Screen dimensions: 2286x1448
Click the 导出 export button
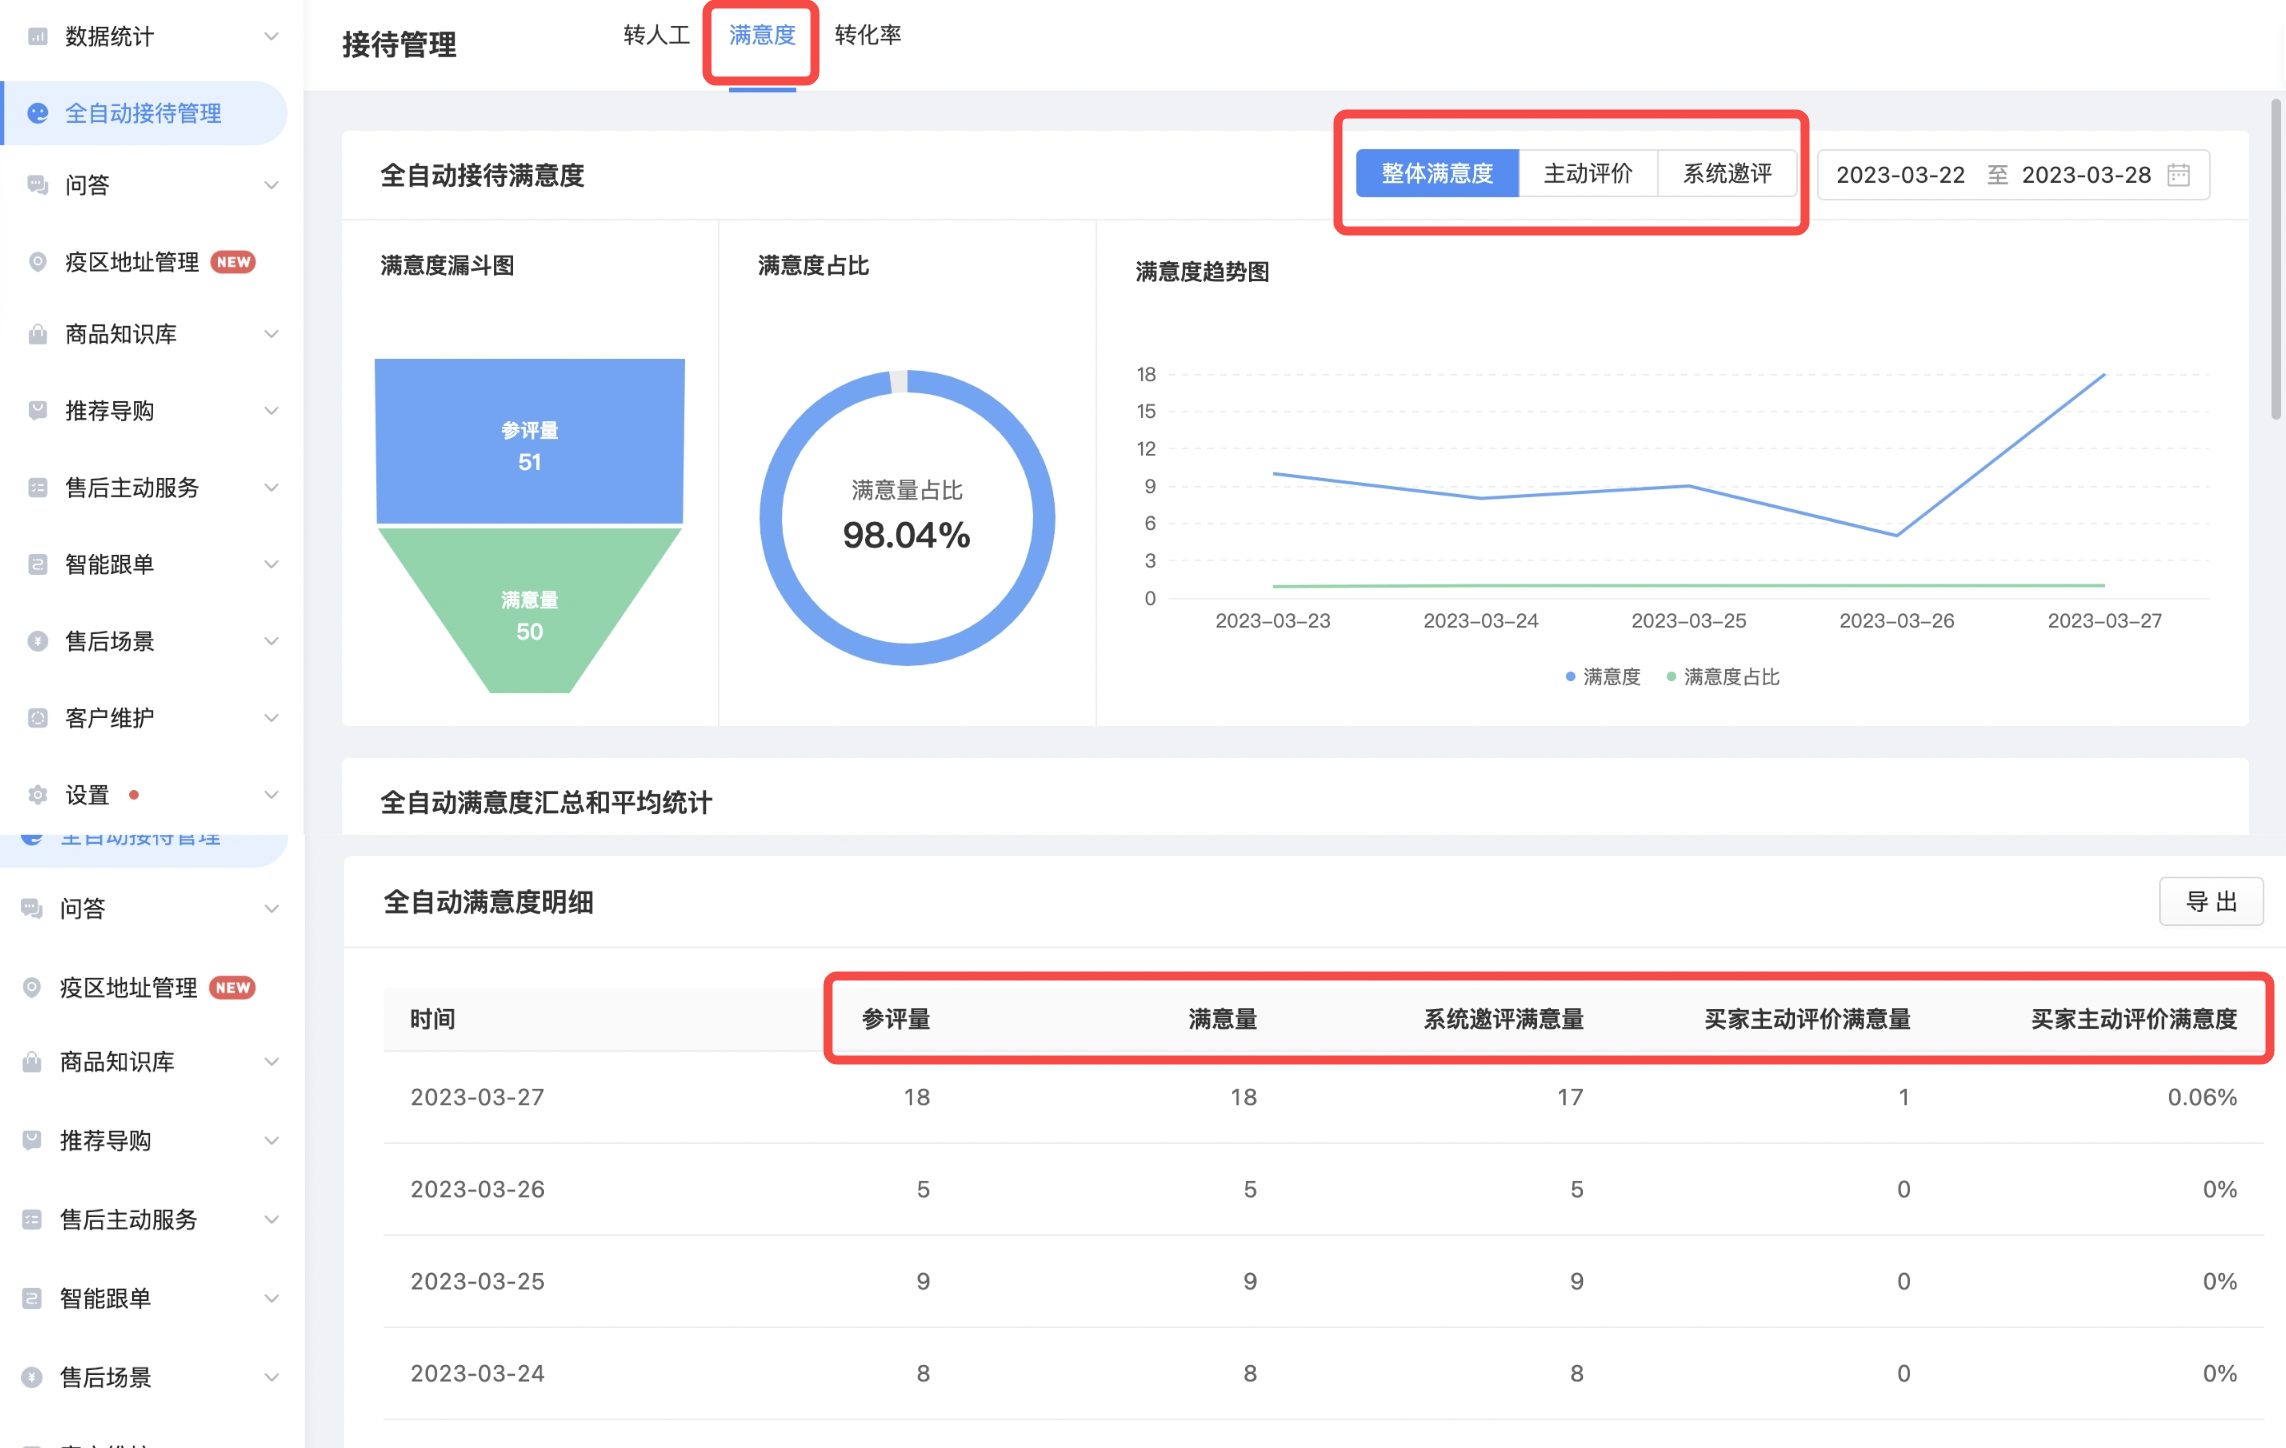[x=2211, y=902]
